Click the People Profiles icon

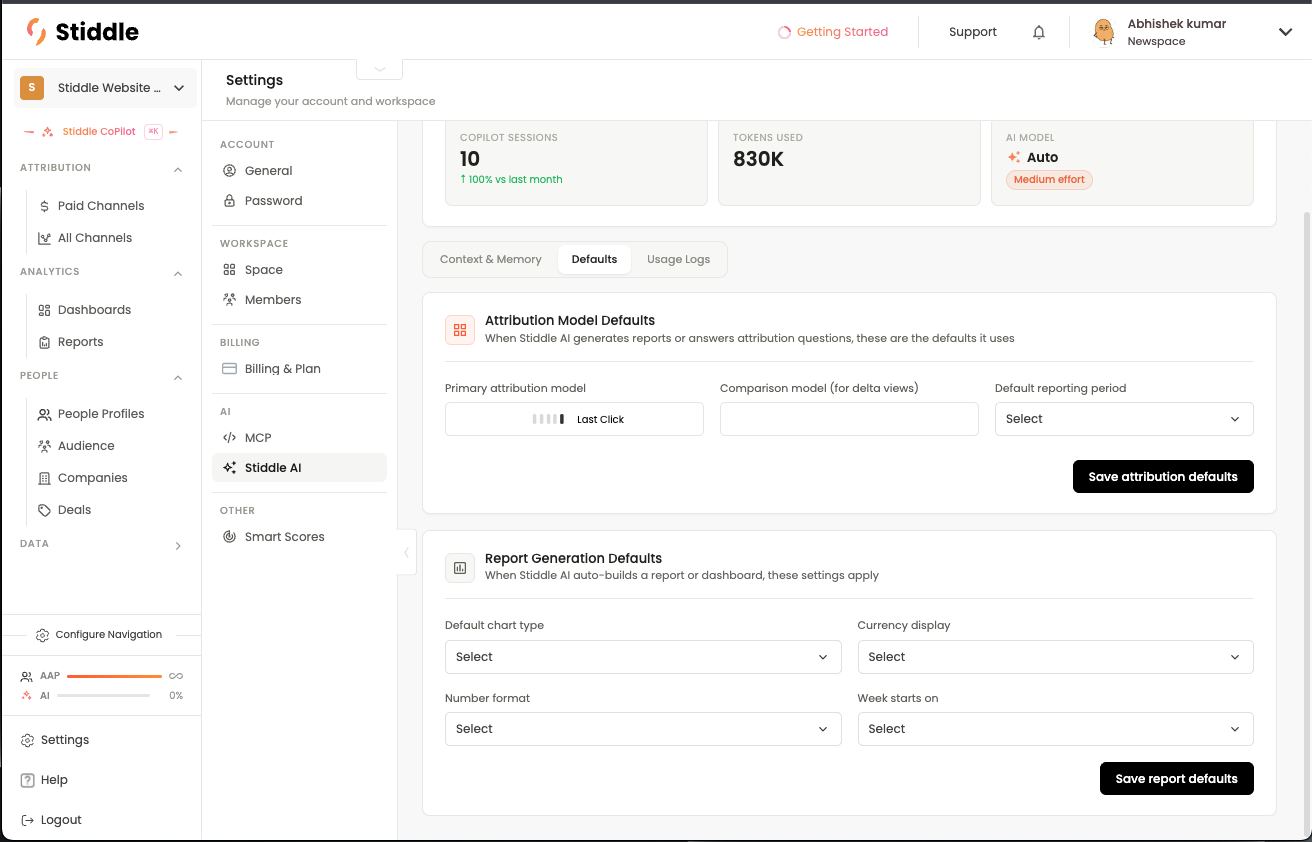[44, 414]
